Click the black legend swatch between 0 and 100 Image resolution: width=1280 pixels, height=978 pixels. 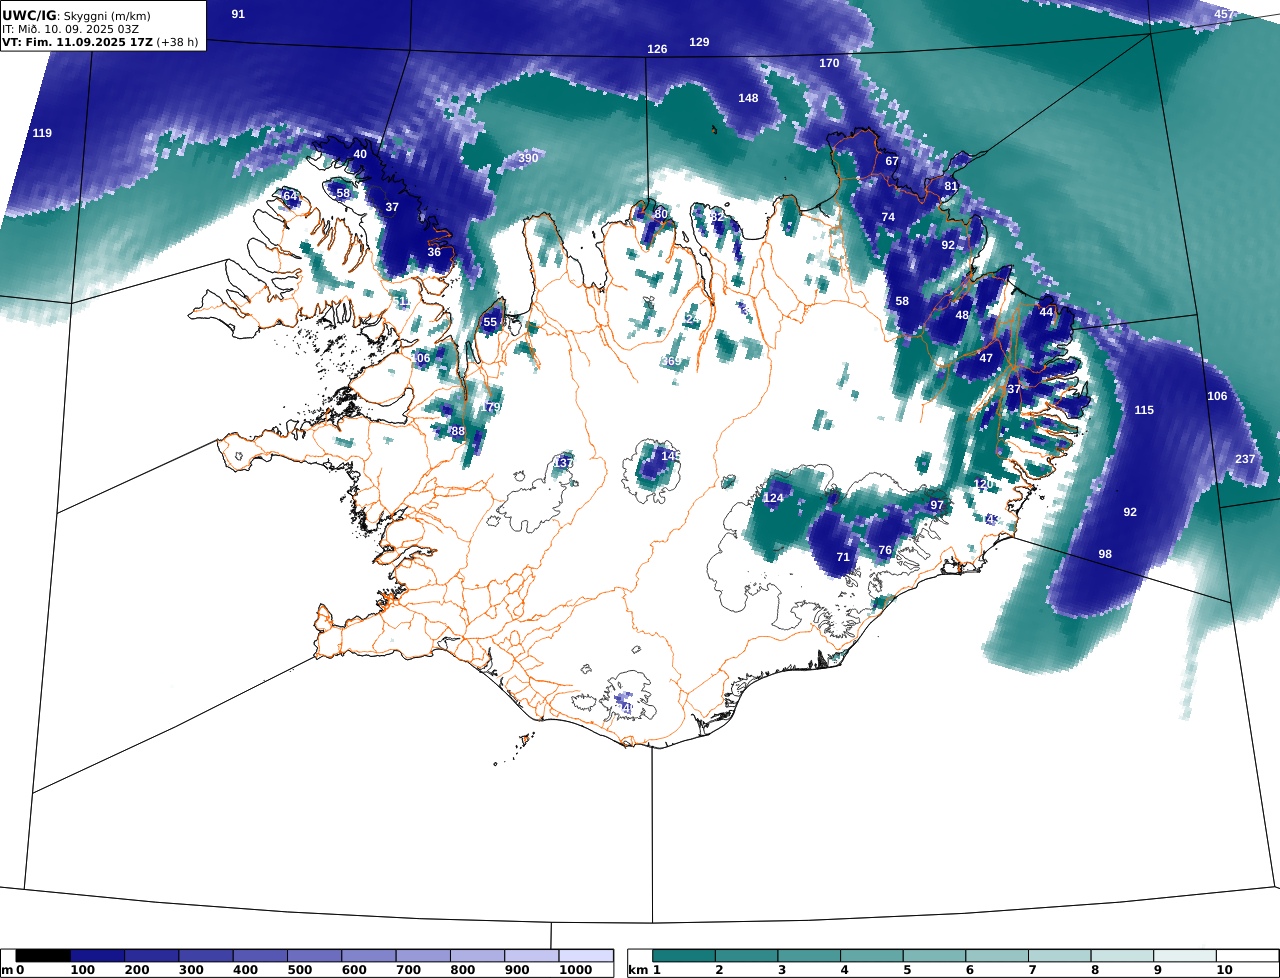pos(43,956)
